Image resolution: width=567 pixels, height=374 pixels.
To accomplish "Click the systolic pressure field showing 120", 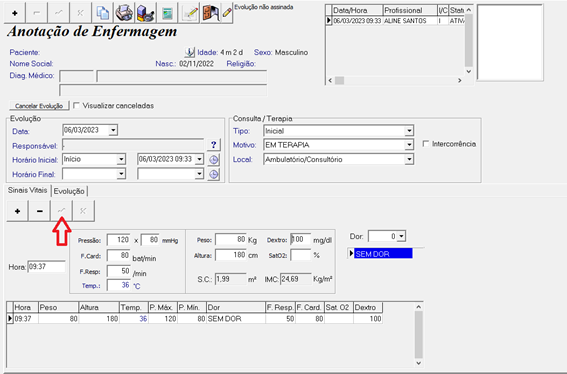I will point(119,240).
